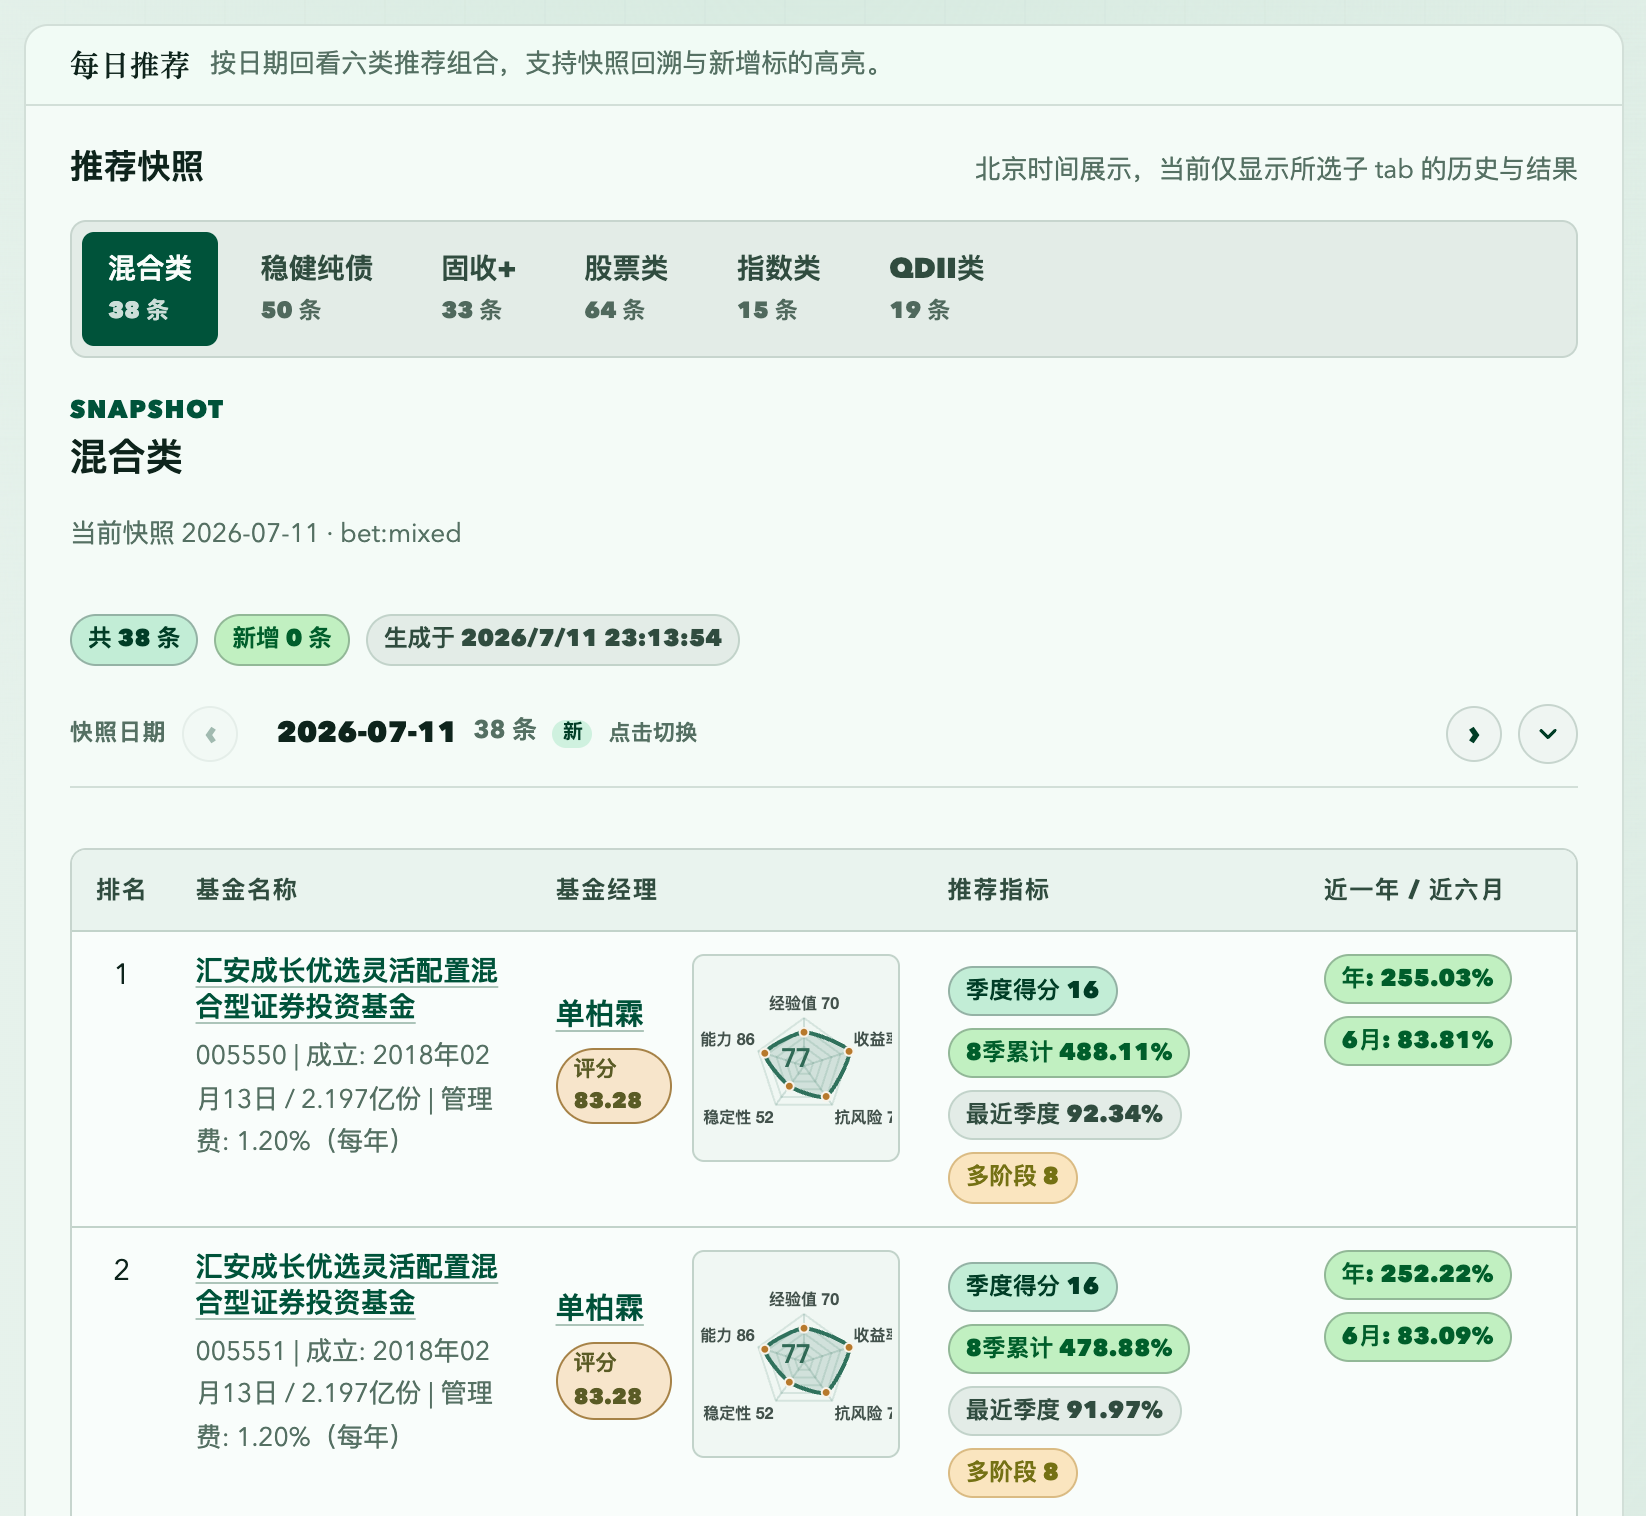Switch to QDII类 tab

point(936,289)
